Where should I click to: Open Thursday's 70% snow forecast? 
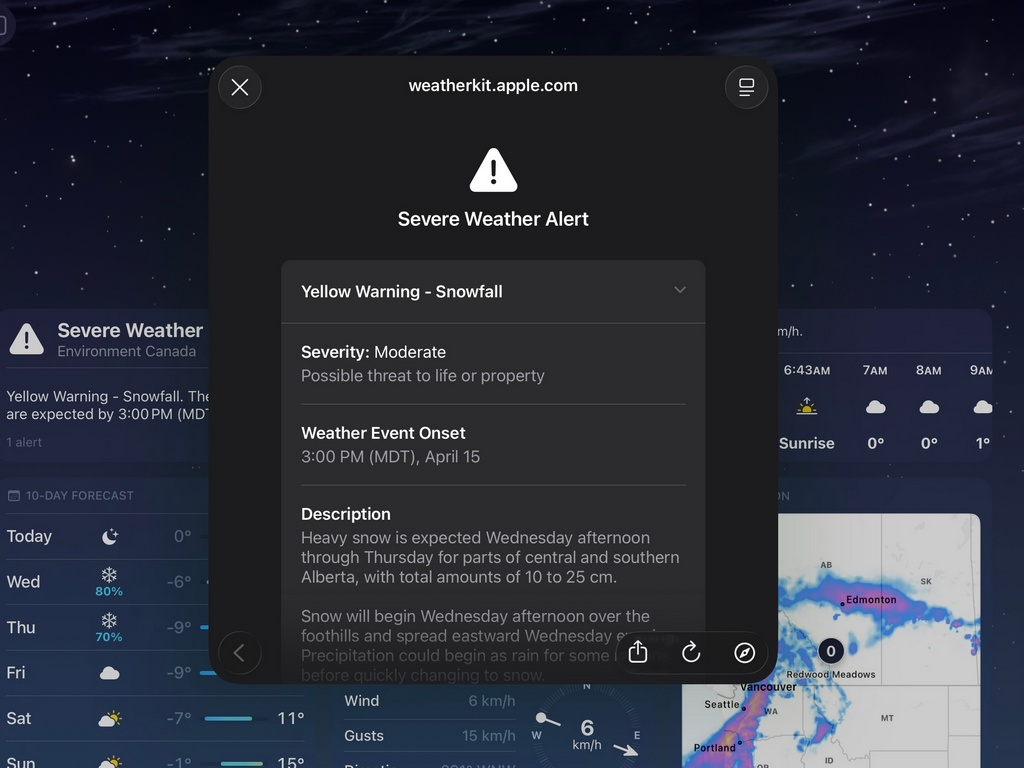108,627
